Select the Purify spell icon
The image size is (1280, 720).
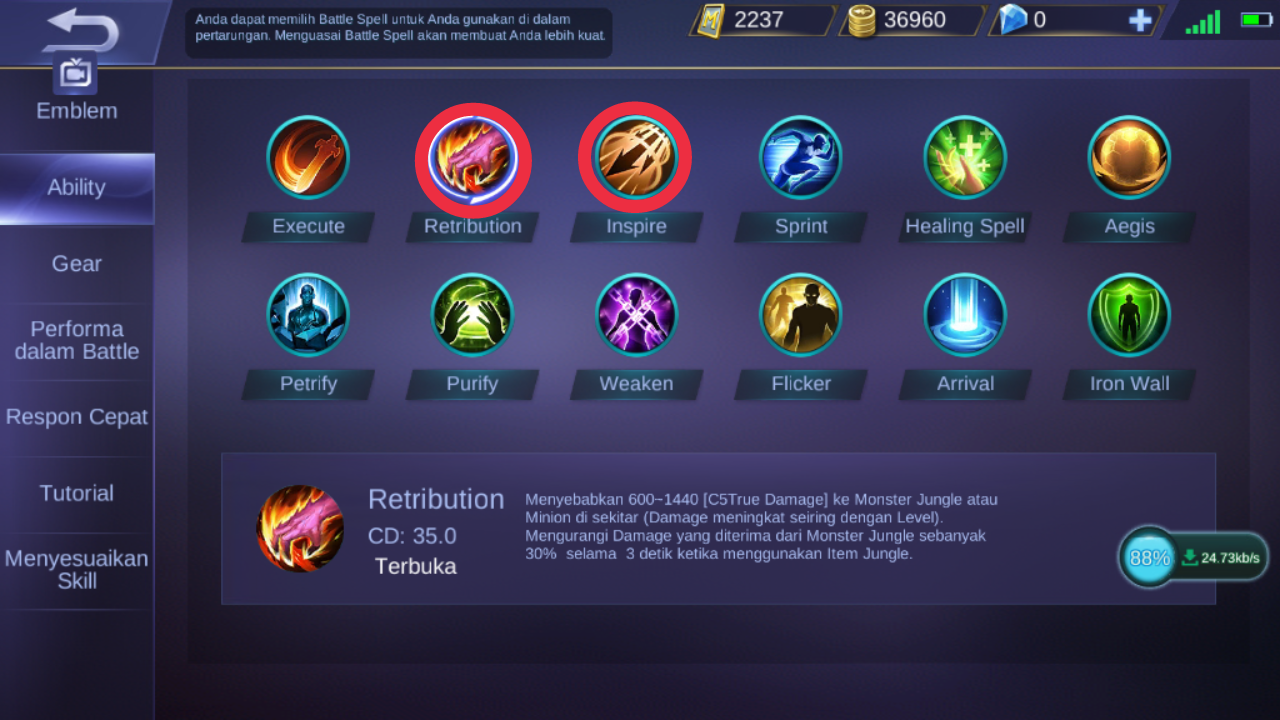click(x=472, y=315)
